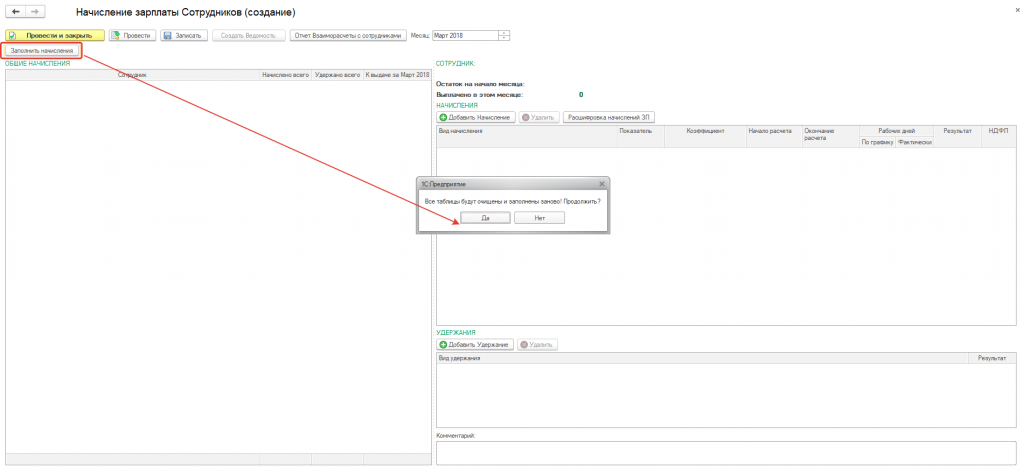Click the 'Показатель' column header
1024x469 pixels.
[641, 137]
